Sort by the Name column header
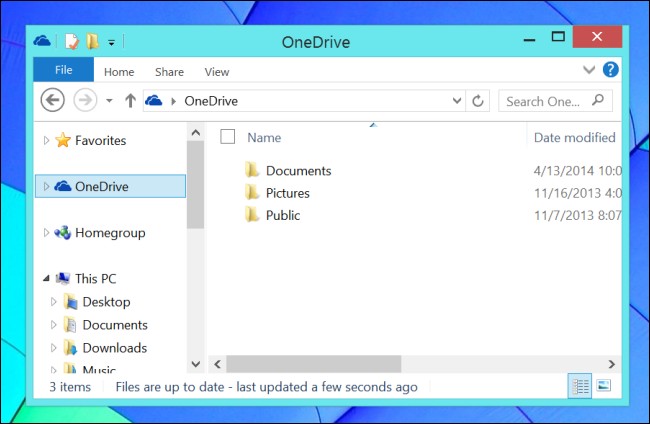This screenshot has height=424, width=650. (x=264, y=138)
